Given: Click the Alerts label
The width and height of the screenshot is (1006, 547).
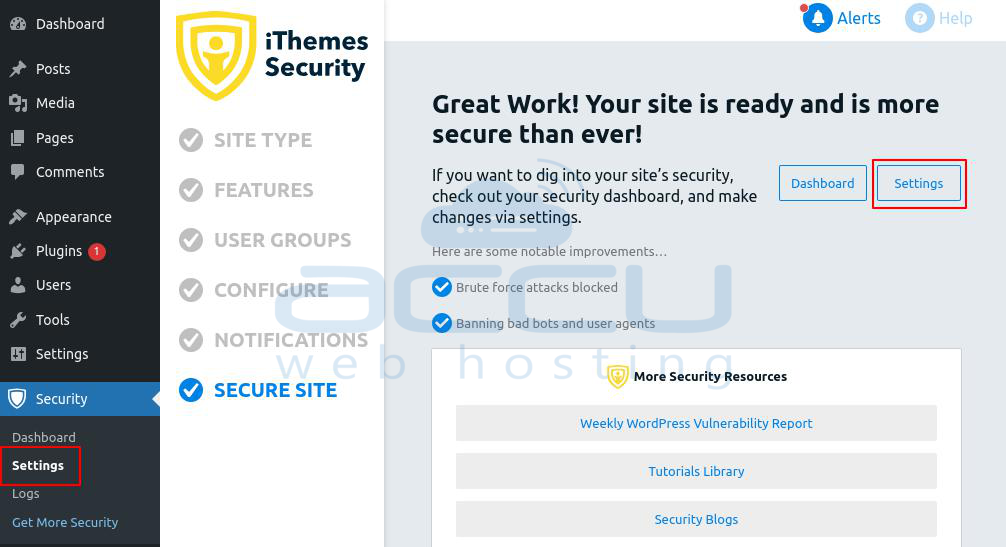Looking at the screenshot, I should click(x=858, y=19).
